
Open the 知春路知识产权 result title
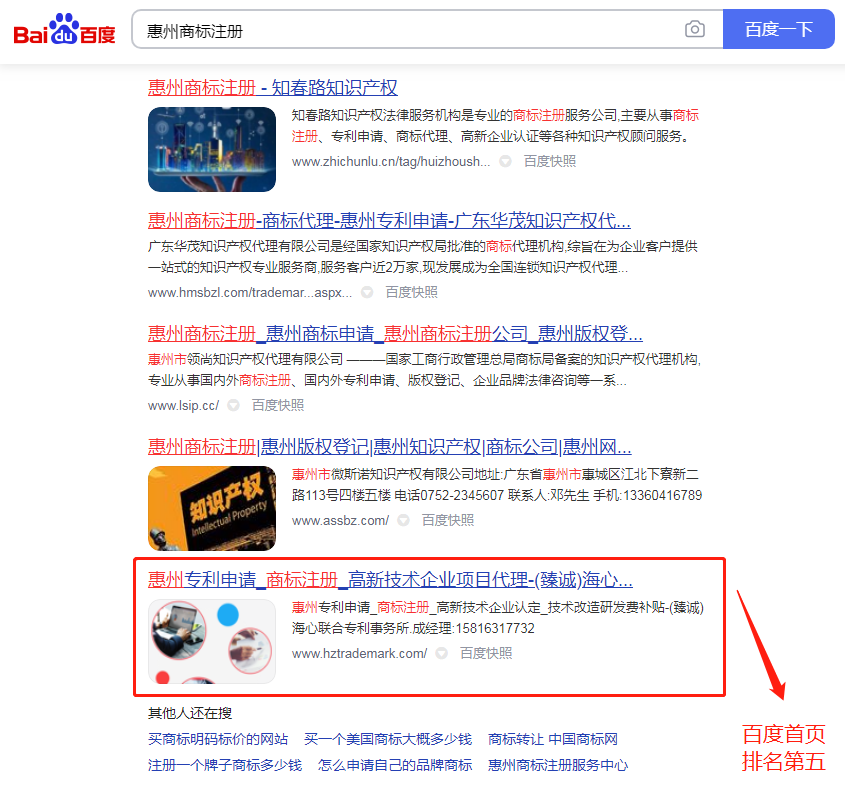(x=273, y=88)
